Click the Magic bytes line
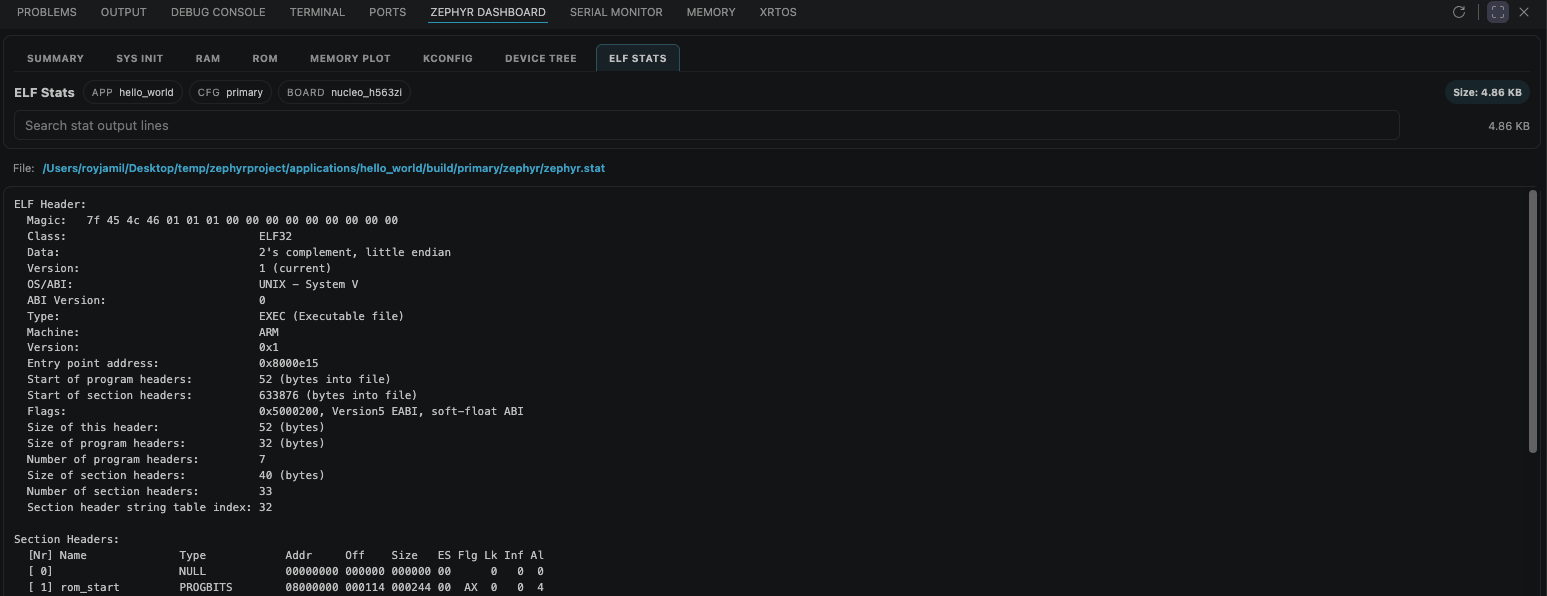The width and height of the screenshot is (1547, 596). pos(212,220)
